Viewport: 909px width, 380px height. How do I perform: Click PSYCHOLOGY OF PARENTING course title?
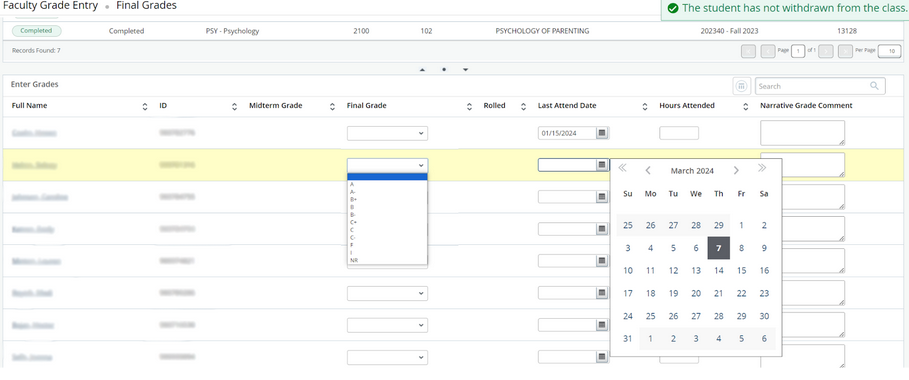coord(542,31)
